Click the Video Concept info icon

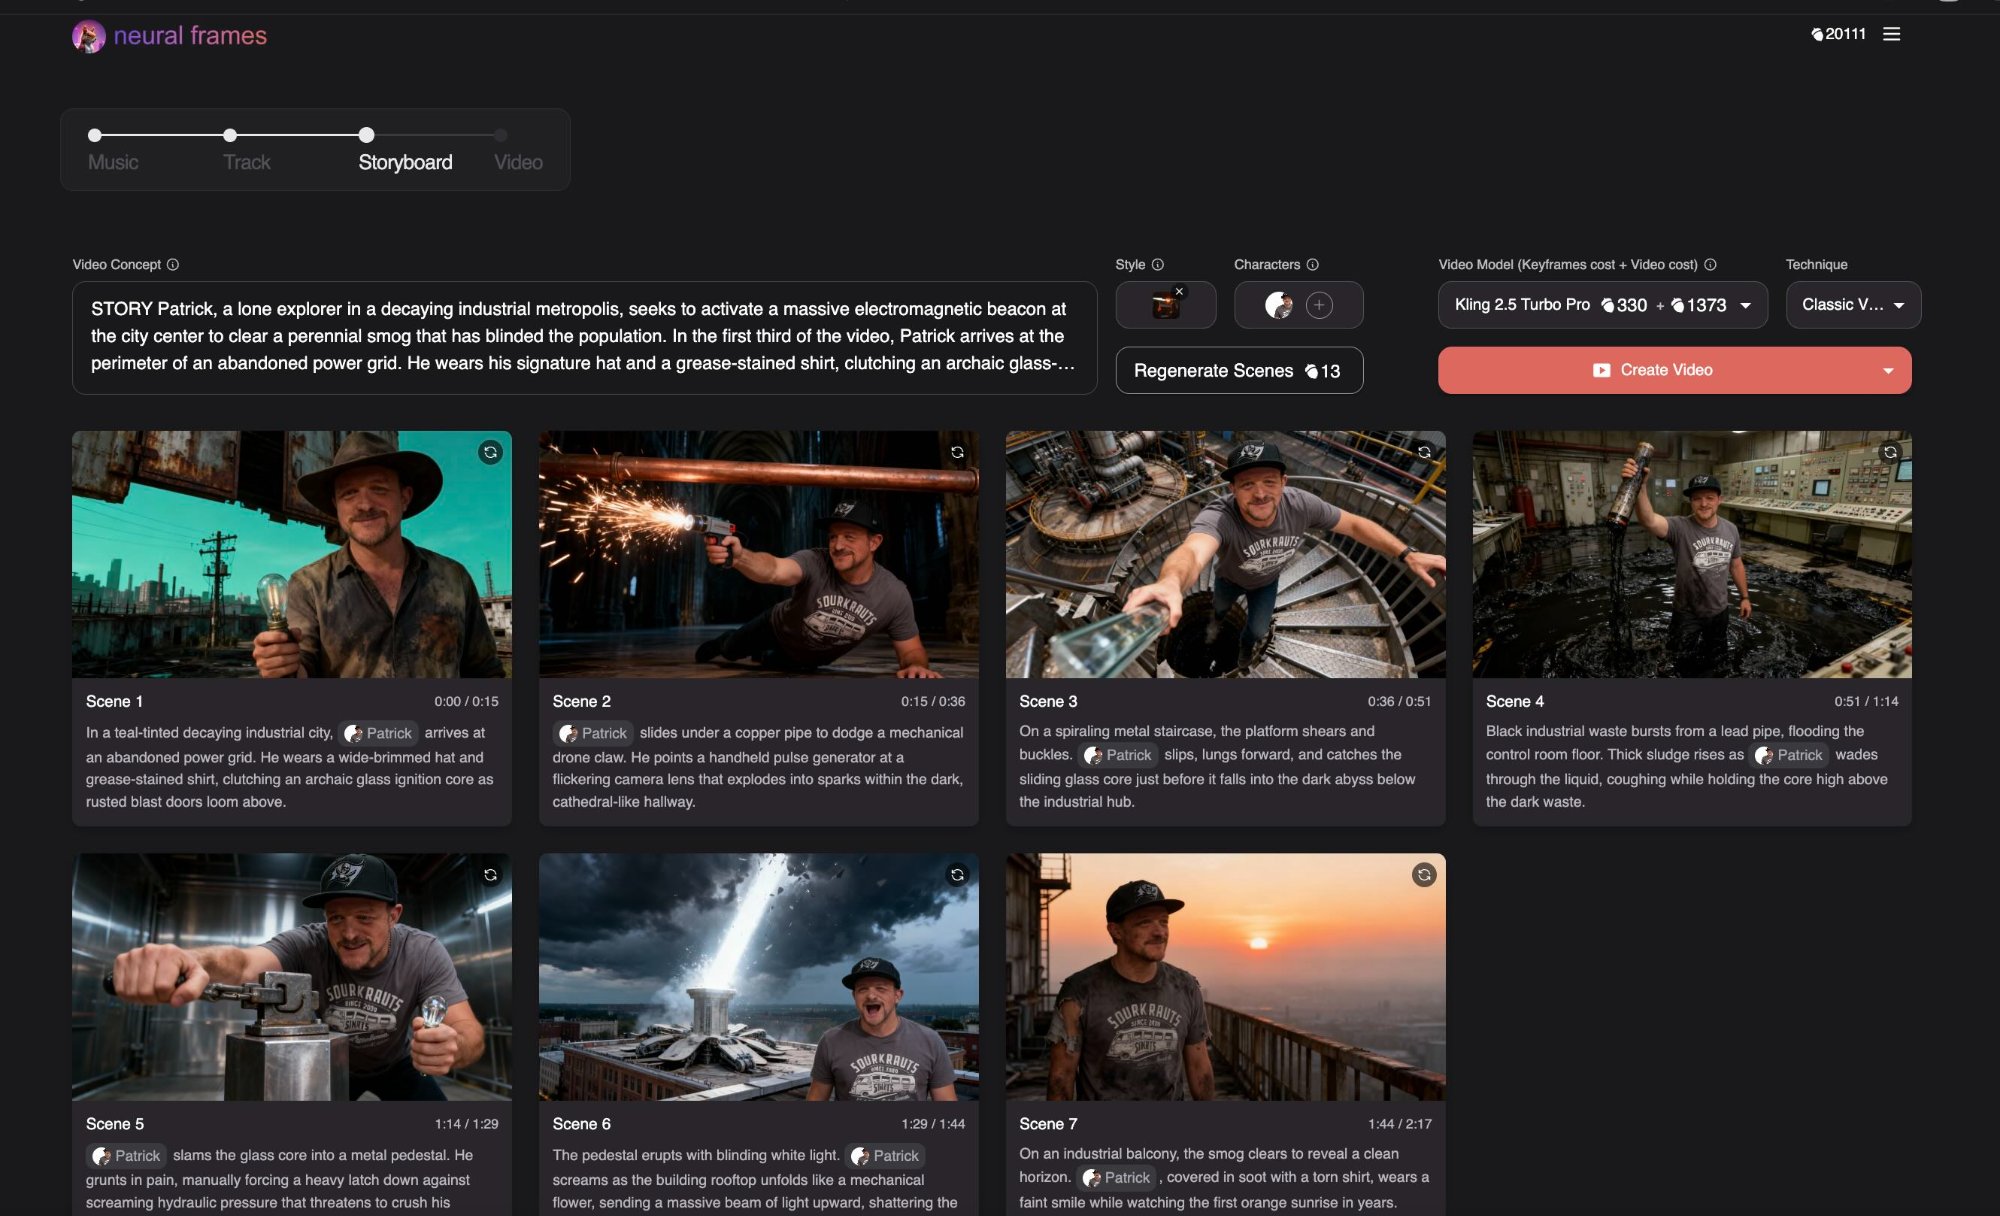point(172,265)
